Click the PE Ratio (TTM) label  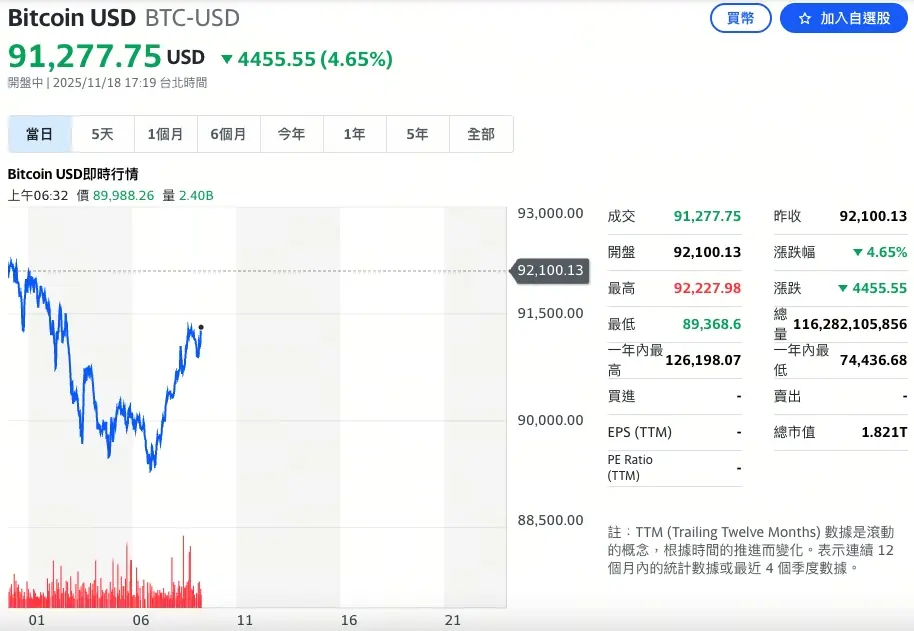click(x=630, y=467)
